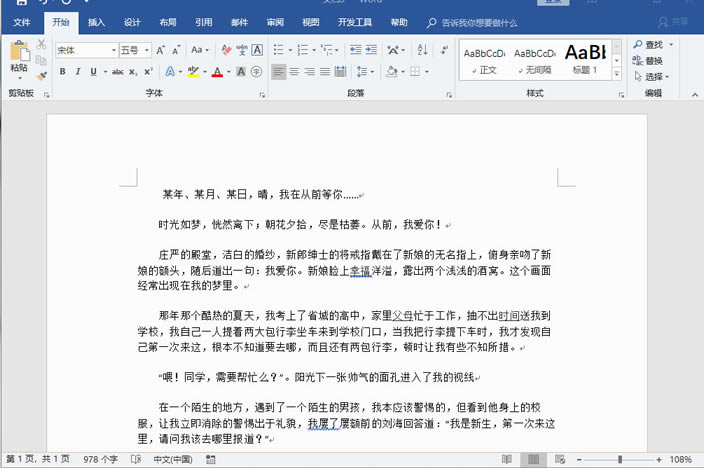Click the phonetic guide icon
Viewport: 704px width, 468px height.
coord(242,50)
